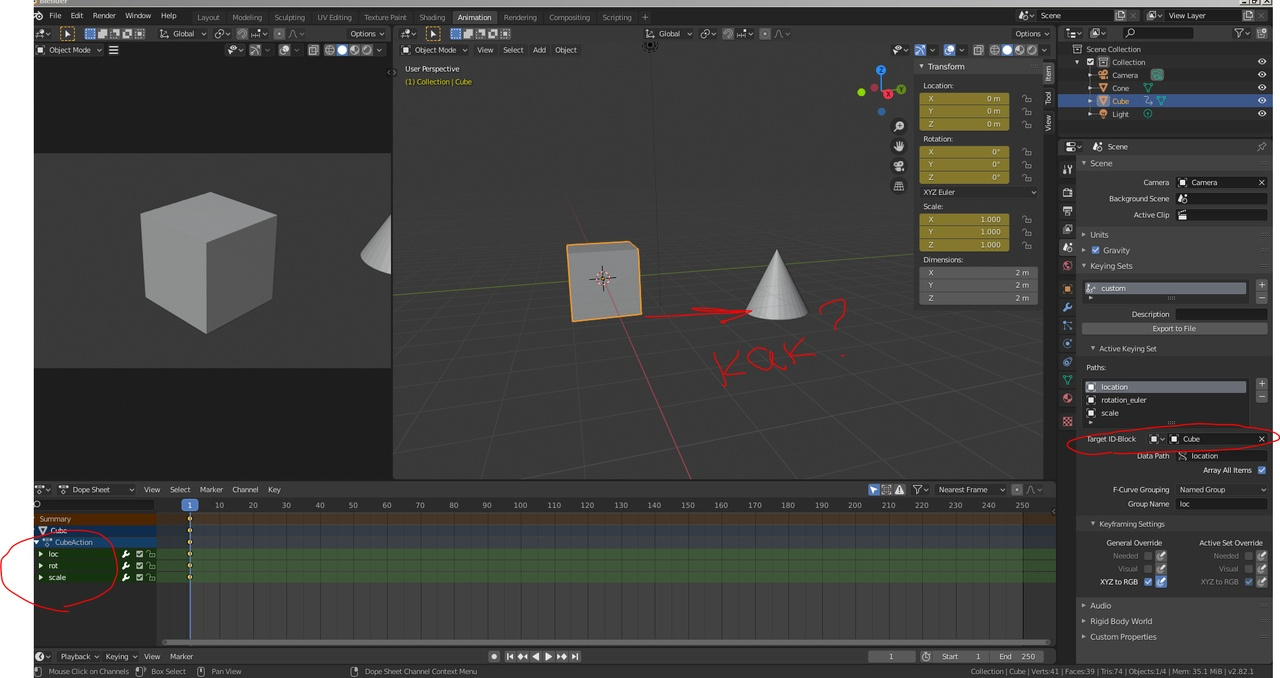The width and height of the screenshot is (1280, 678).
Task: Toggle camera view with the camera gizmo icon
Action: 899,166
